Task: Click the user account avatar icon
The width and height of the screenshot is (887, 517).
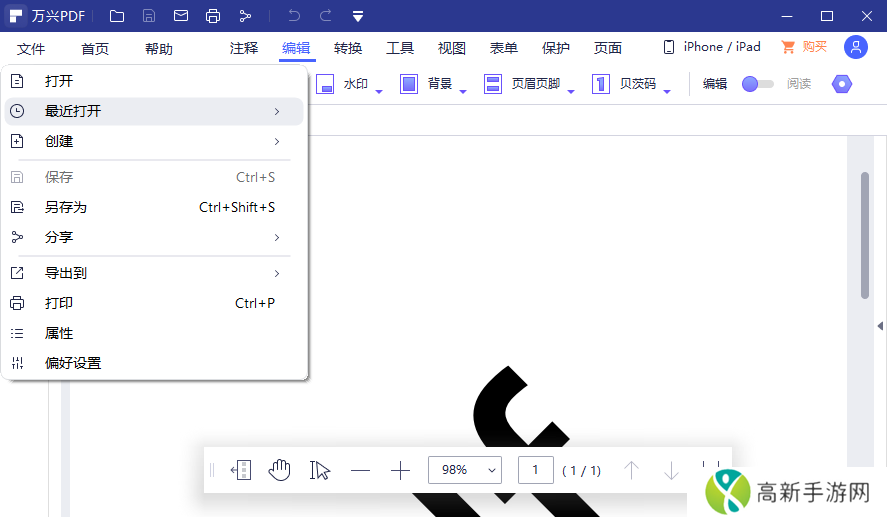Action: pos(855,47)
